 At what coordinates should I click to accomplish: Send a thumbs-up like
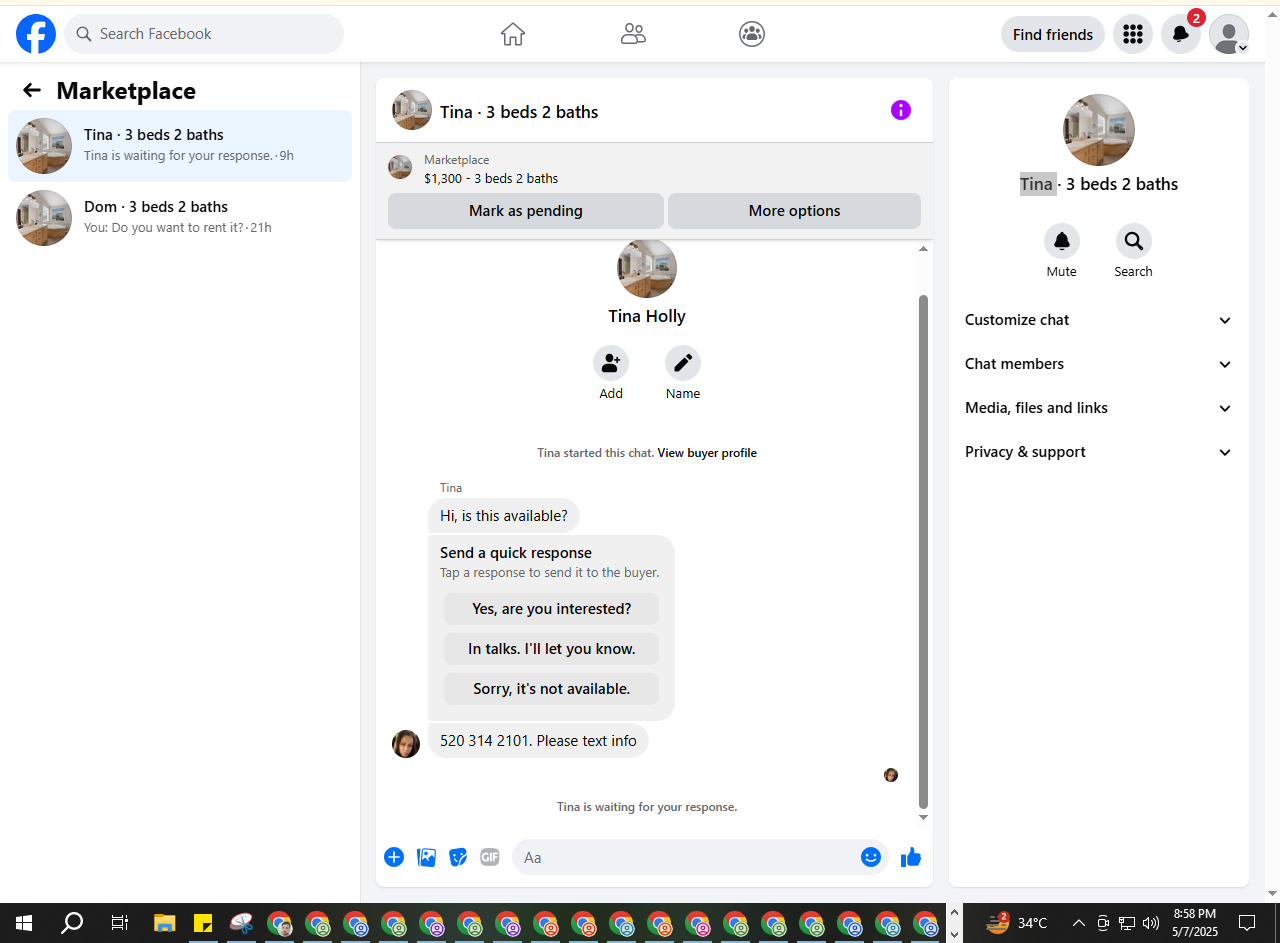point(911,857)
